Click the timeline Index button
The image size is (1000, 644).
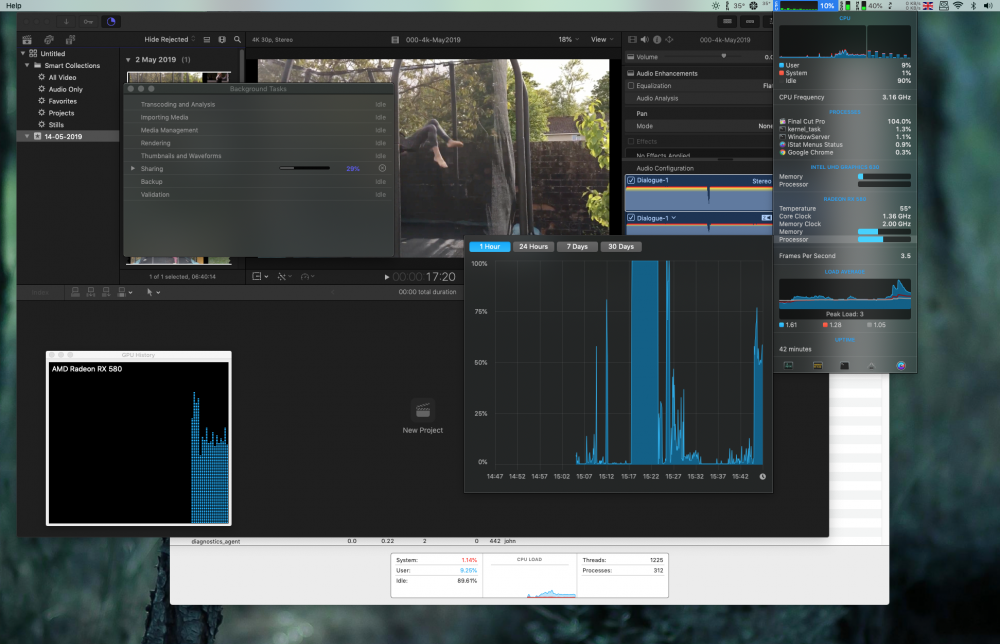[x=40, y=292]
